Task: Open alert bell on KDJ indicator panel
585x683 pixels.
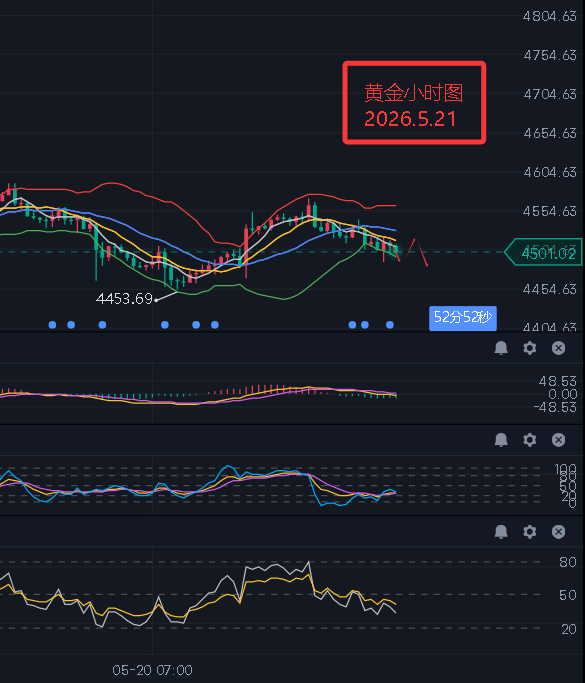Action: [501, 440]
